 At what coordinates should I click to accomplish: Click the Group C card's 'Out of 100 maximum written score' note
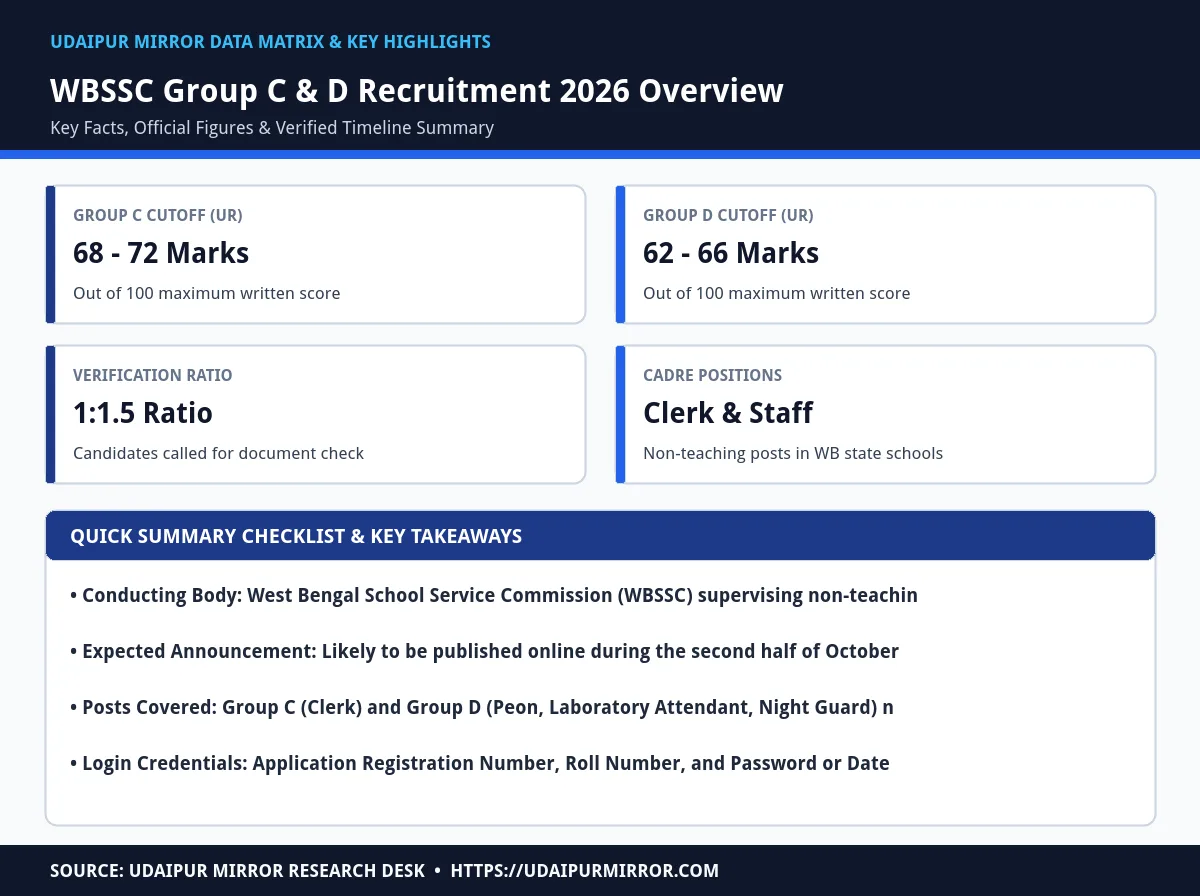click(207, 294)
